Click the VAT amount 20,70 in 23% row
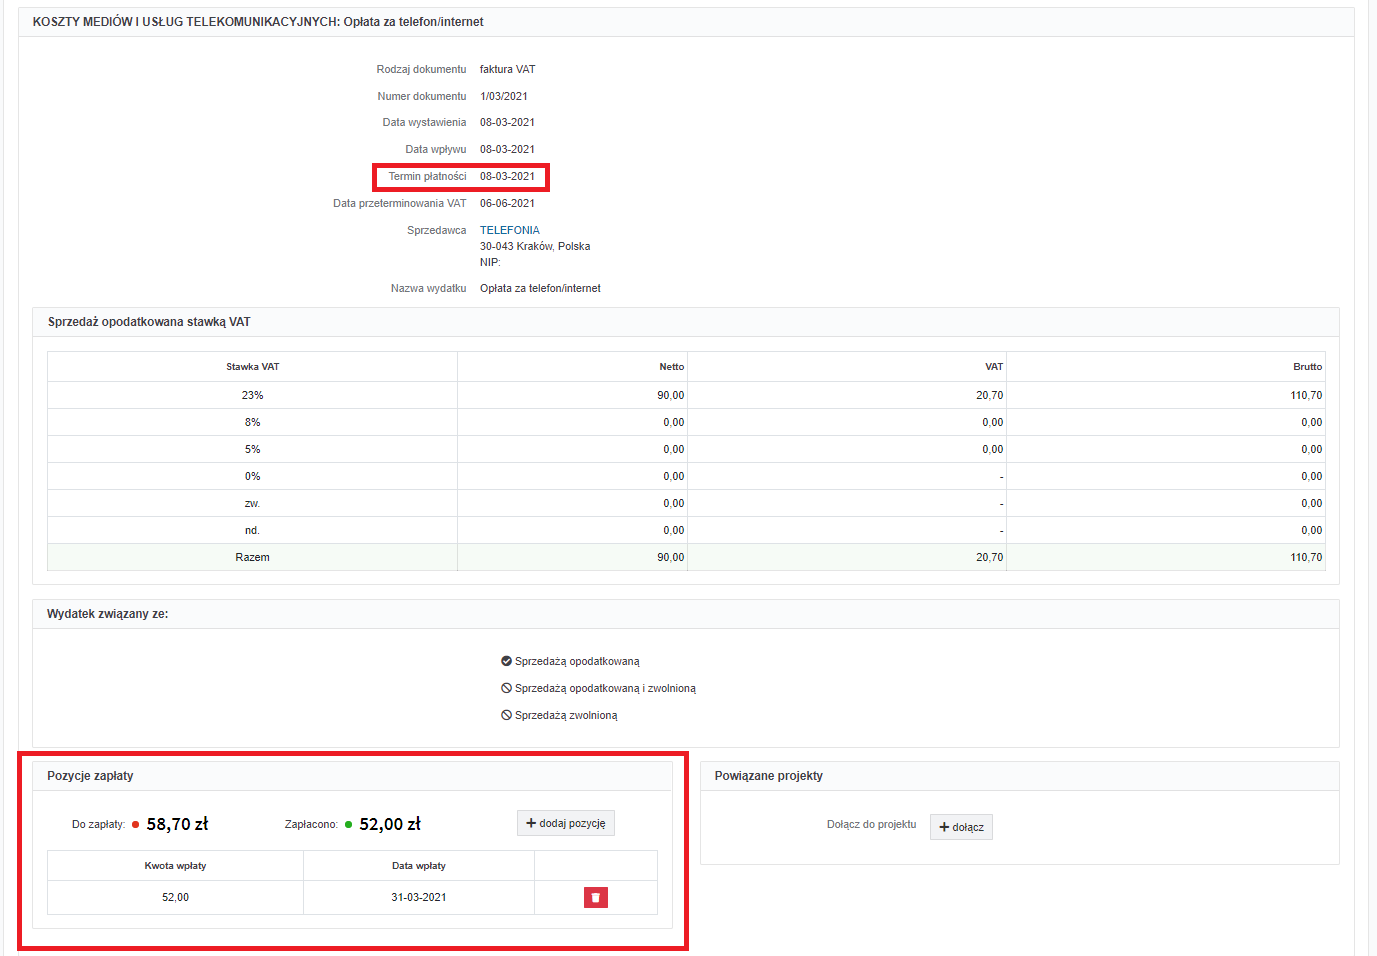1377x956 pixels. coord(989,395)
